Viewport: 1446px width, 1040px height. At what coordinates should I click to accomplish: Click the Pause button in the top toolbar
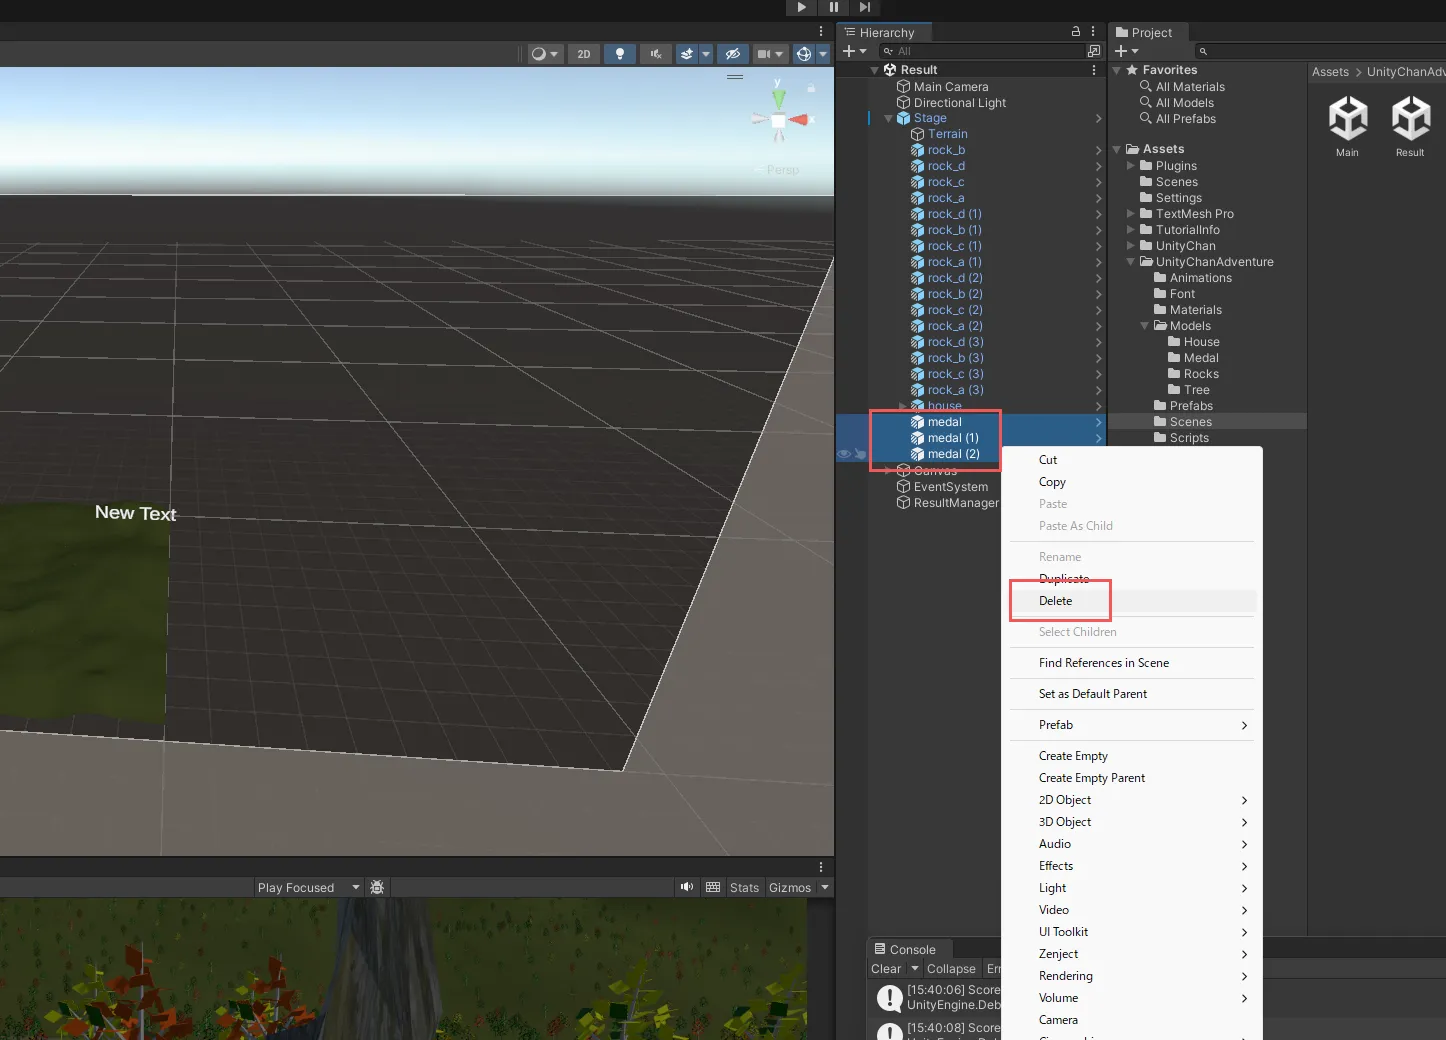tap(833, 7)
